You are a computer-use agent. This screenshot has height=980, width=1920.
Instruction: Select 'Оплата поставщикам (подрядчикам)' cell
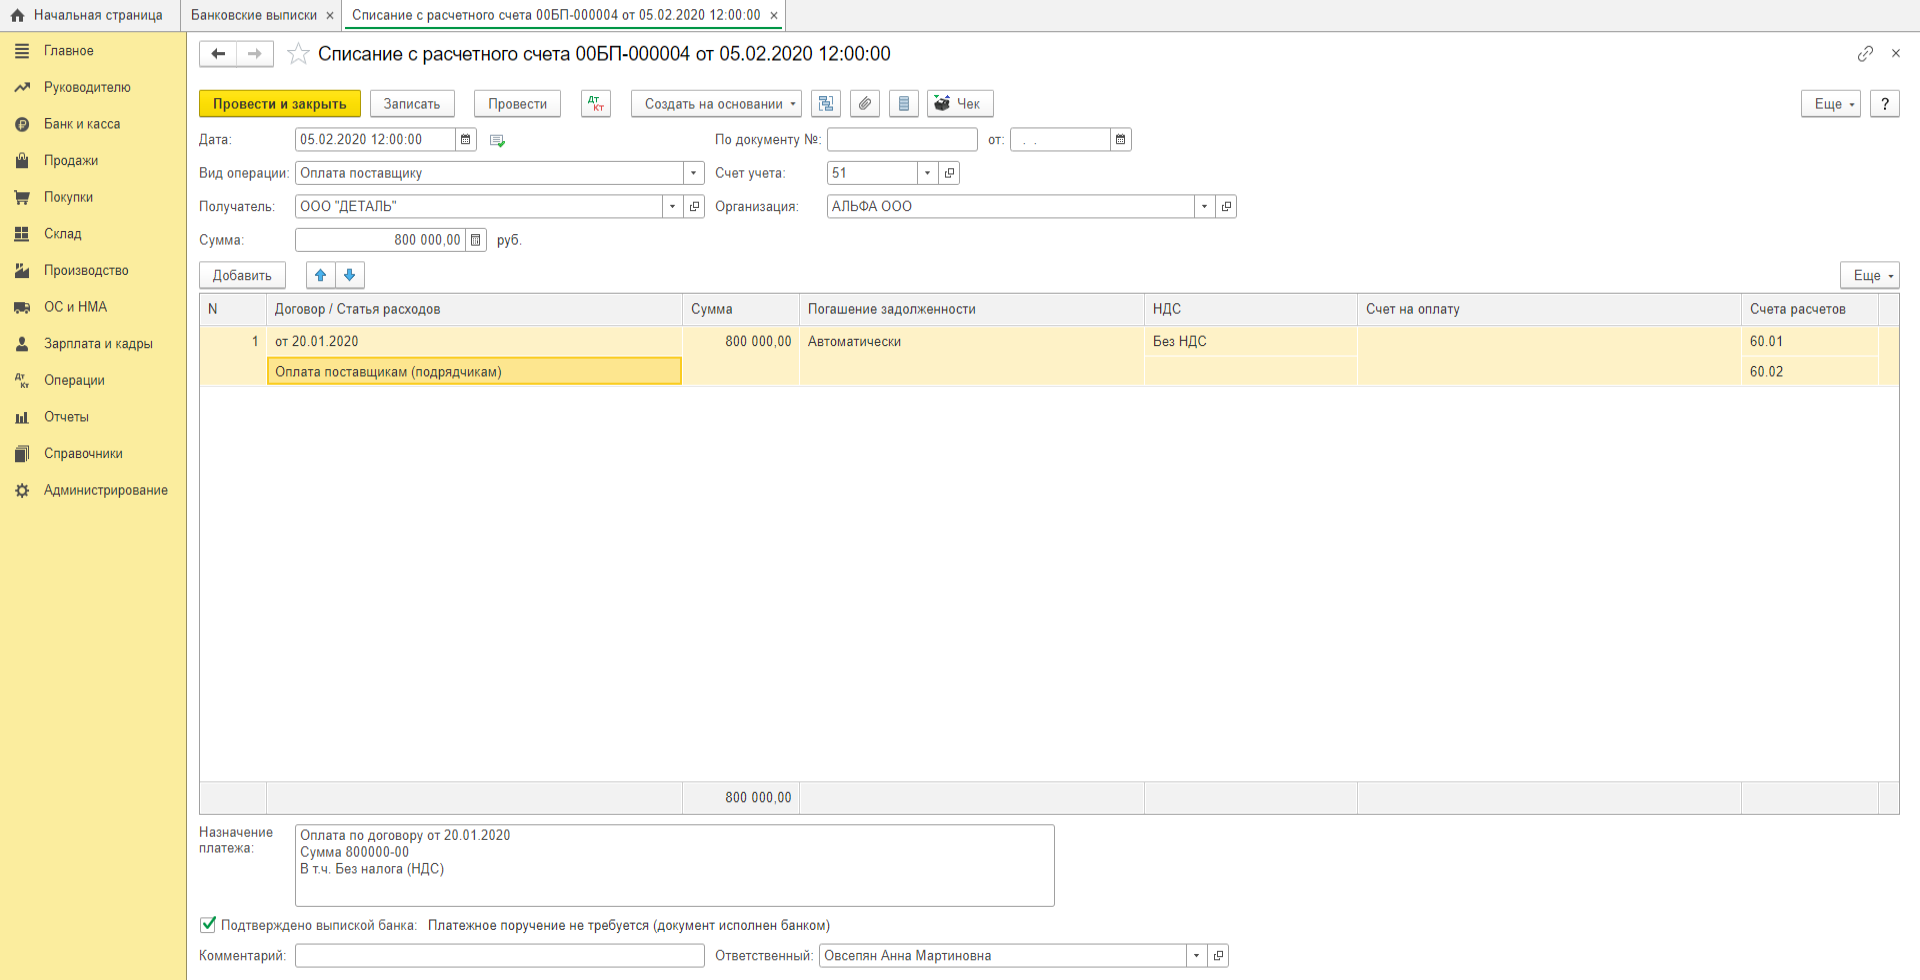point(474,372)
